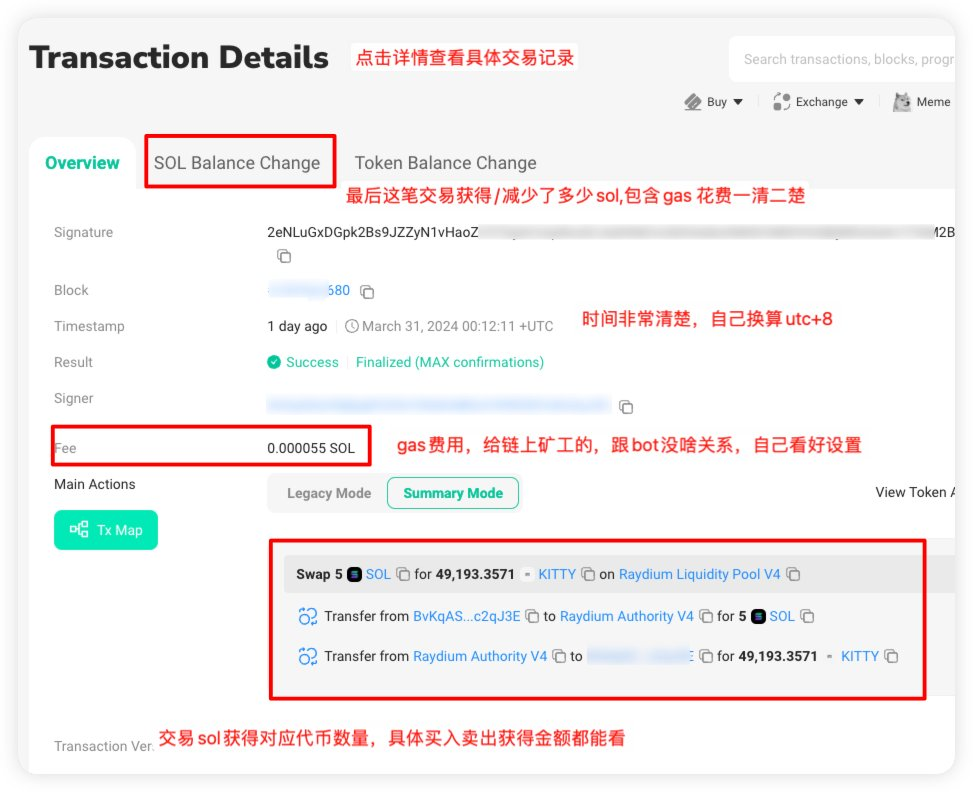973x792 pixels.
Task: Copy the BvKqAS...c2qJ3E sender address
Action: [x=533, y=617]
